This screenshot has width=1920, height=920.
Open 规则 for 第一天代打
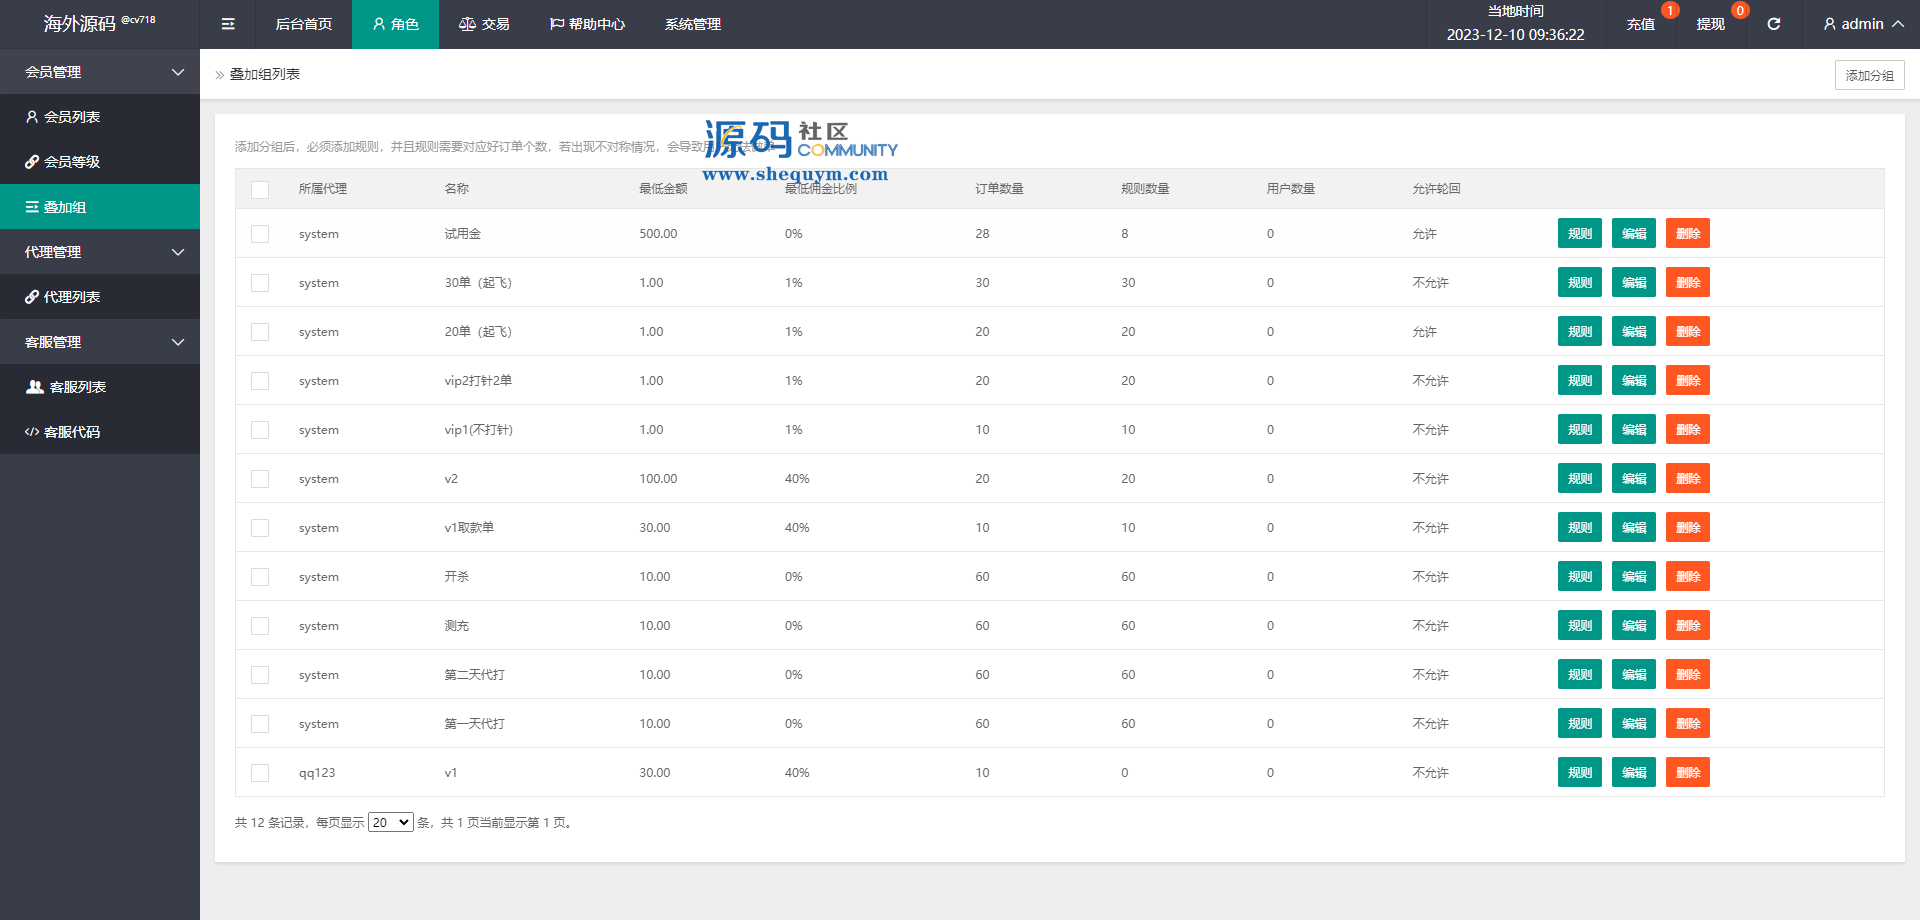[1580, 723]
